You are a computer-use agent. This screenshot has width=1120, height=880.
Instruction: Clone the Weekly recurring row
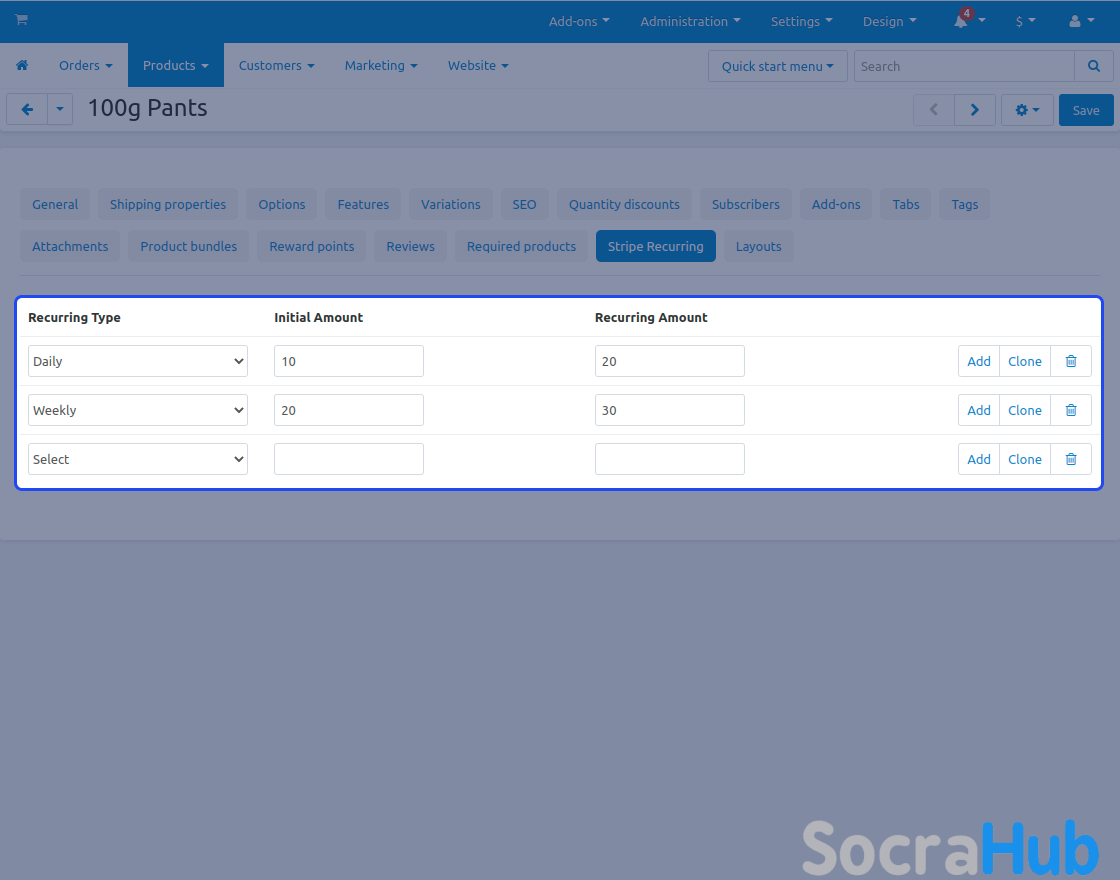(x=1024, y=410)
